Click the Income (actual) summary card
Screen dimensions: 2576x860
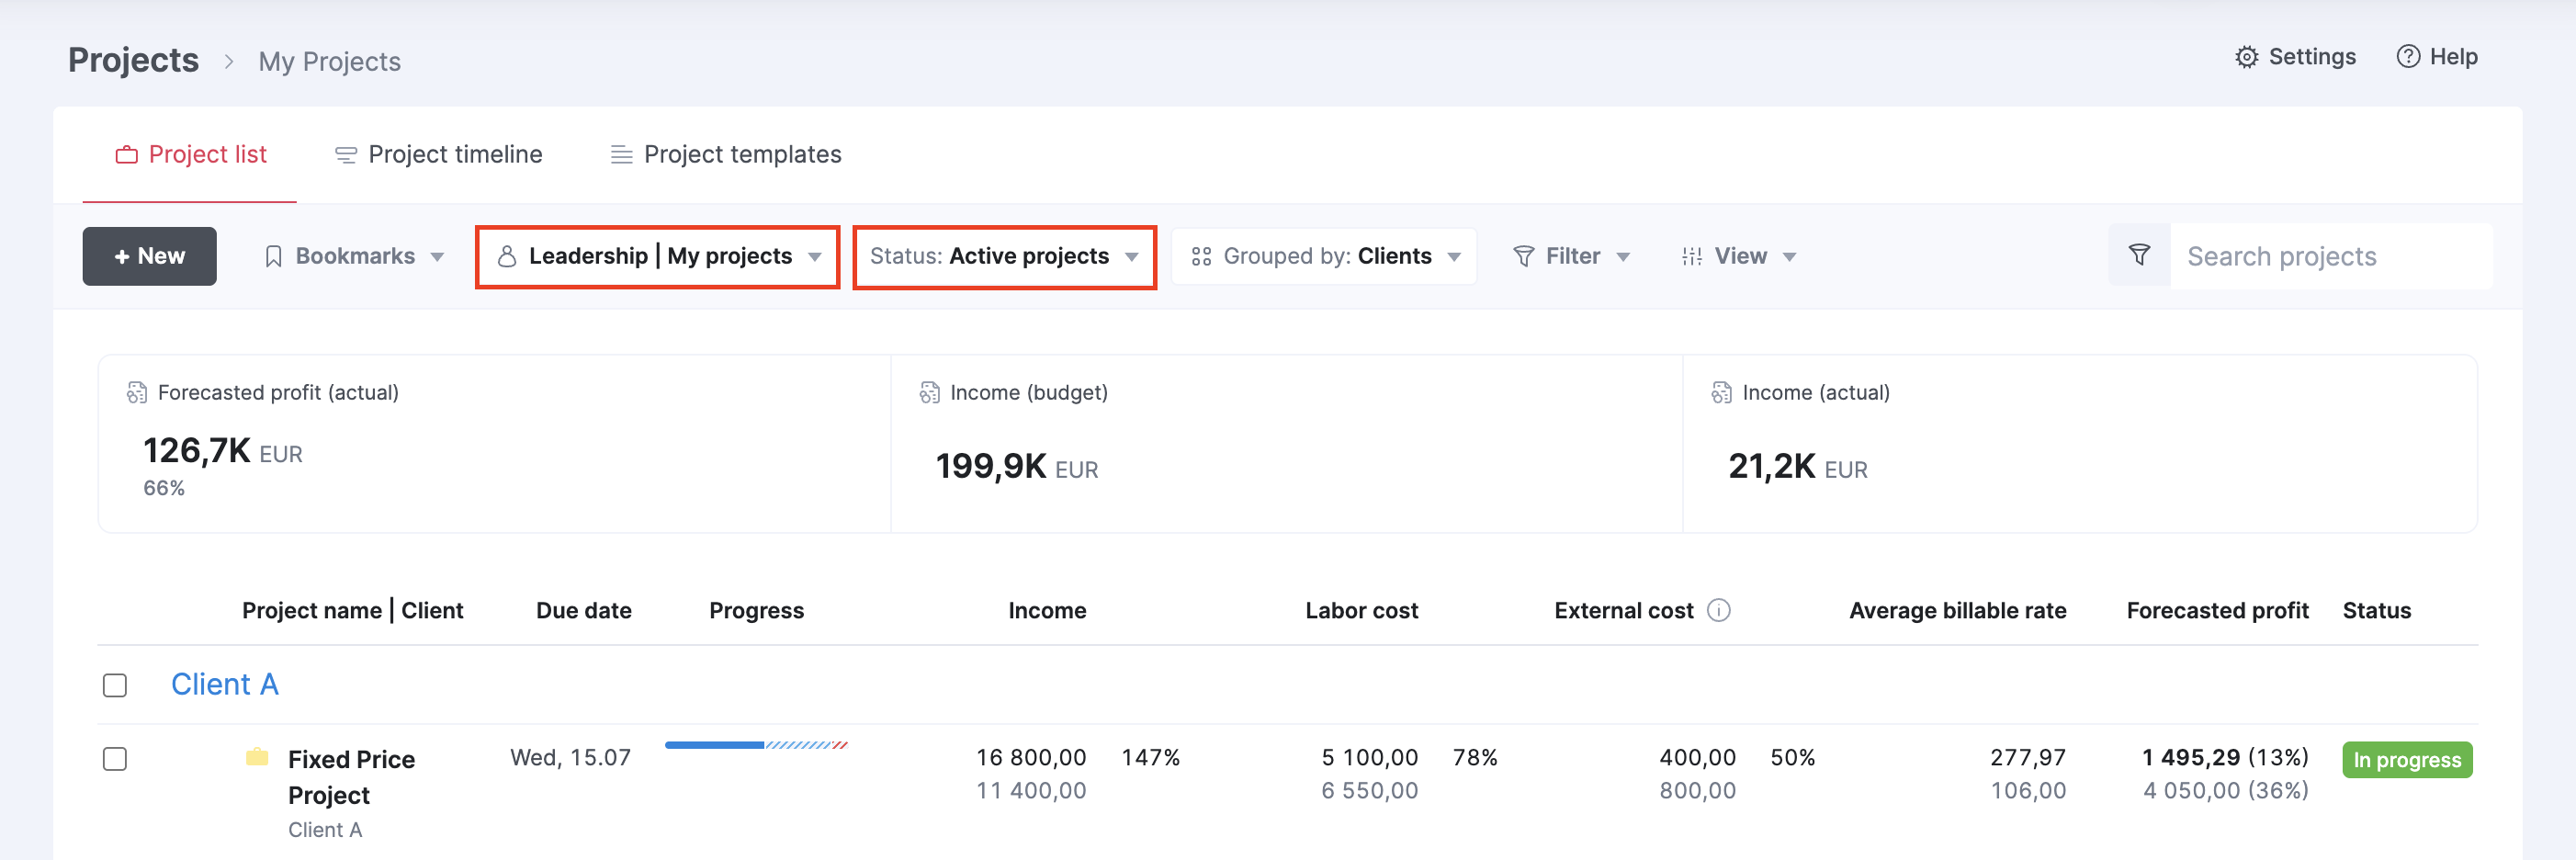tap(2080, 443)
